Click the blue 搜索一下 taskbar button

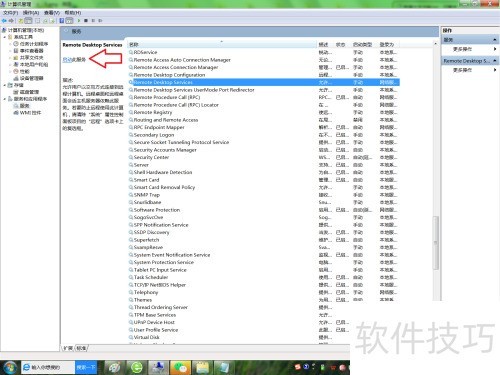click(86, 367)
